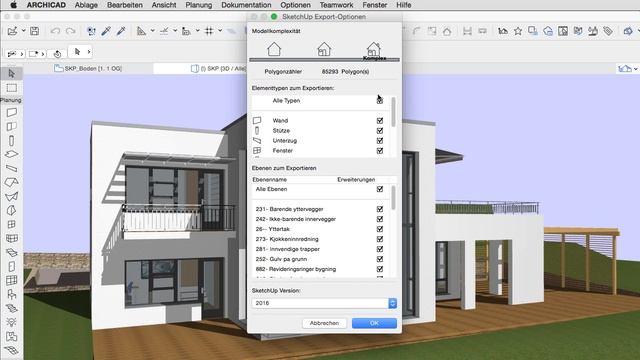Click the Erweiterungen column header

(356, 180)
